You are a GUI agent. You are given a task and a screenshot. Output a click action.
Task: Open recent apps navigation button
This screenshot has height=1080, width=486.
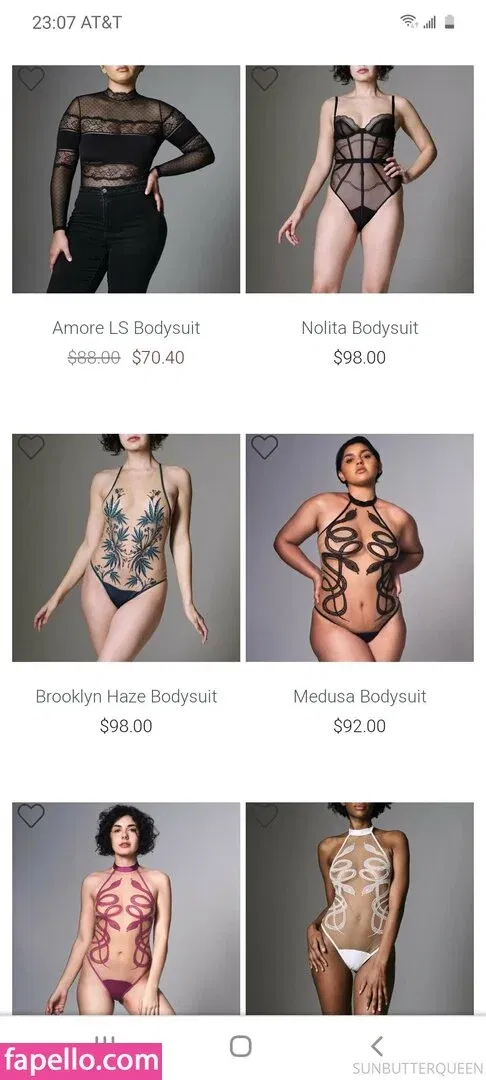105,1039
